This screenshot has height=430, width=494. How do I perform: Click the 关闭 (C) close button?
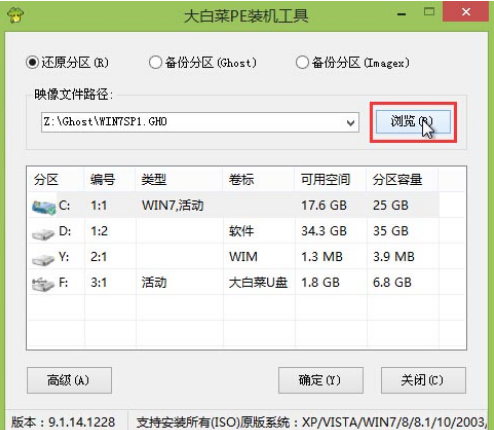tap(423, 380)
